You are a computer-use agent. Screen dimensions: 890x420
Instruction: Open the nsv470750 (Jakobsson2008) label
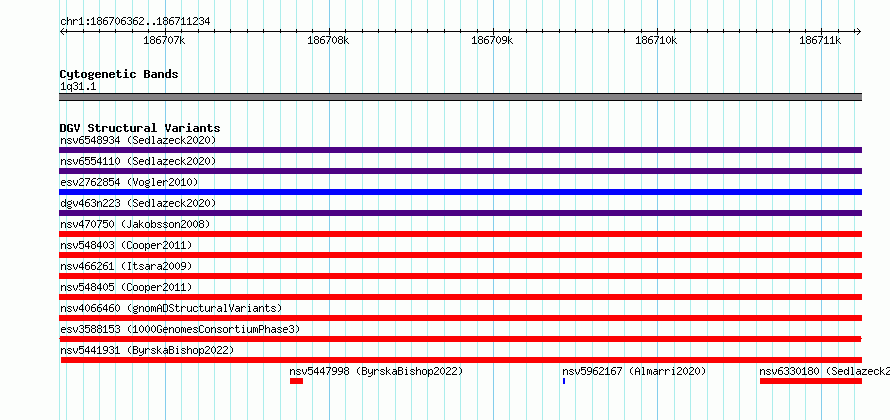click(135, 224)
